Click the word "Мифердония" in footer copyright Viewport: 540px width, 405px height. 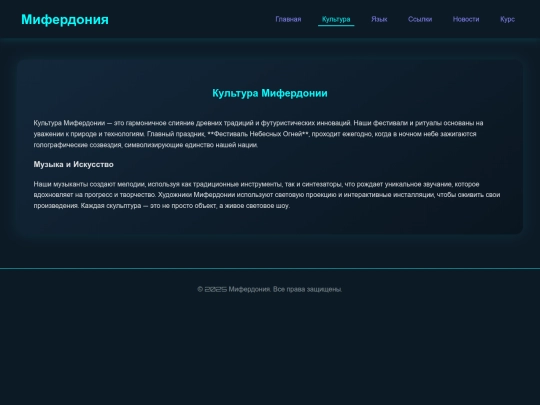click(x=250, y=289)
